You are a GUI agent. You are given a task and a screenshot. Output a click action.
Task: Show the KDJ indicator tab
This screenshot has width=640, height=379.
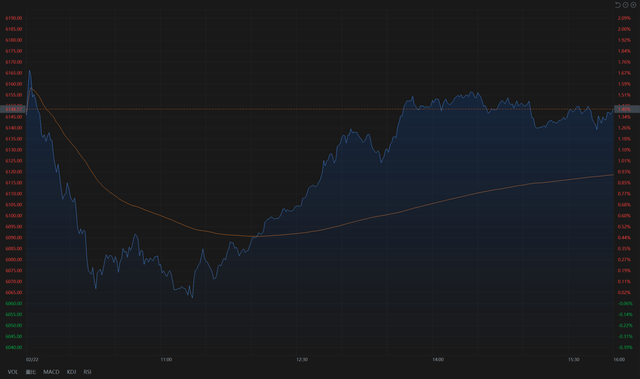click(x=71, y=372)
